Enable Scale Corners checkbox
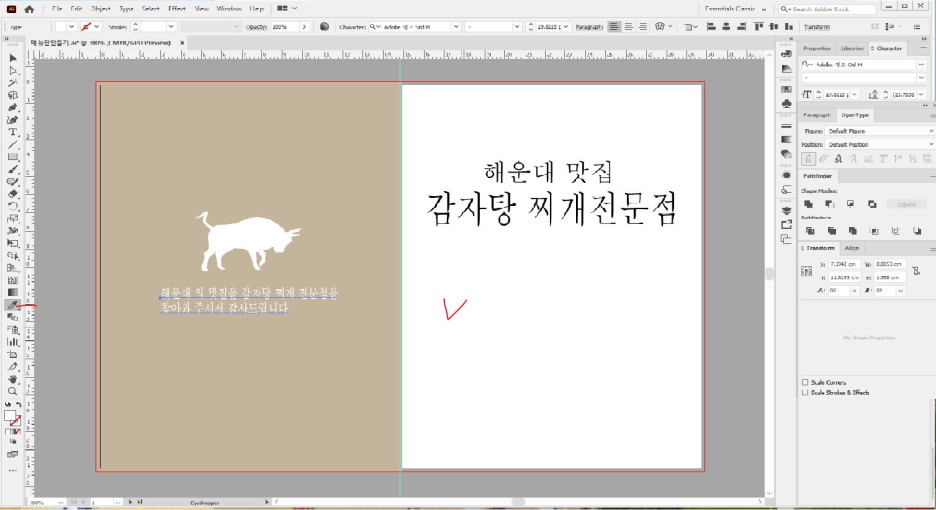This screenshot has width=936, height=510. click(x=805, y=382)
